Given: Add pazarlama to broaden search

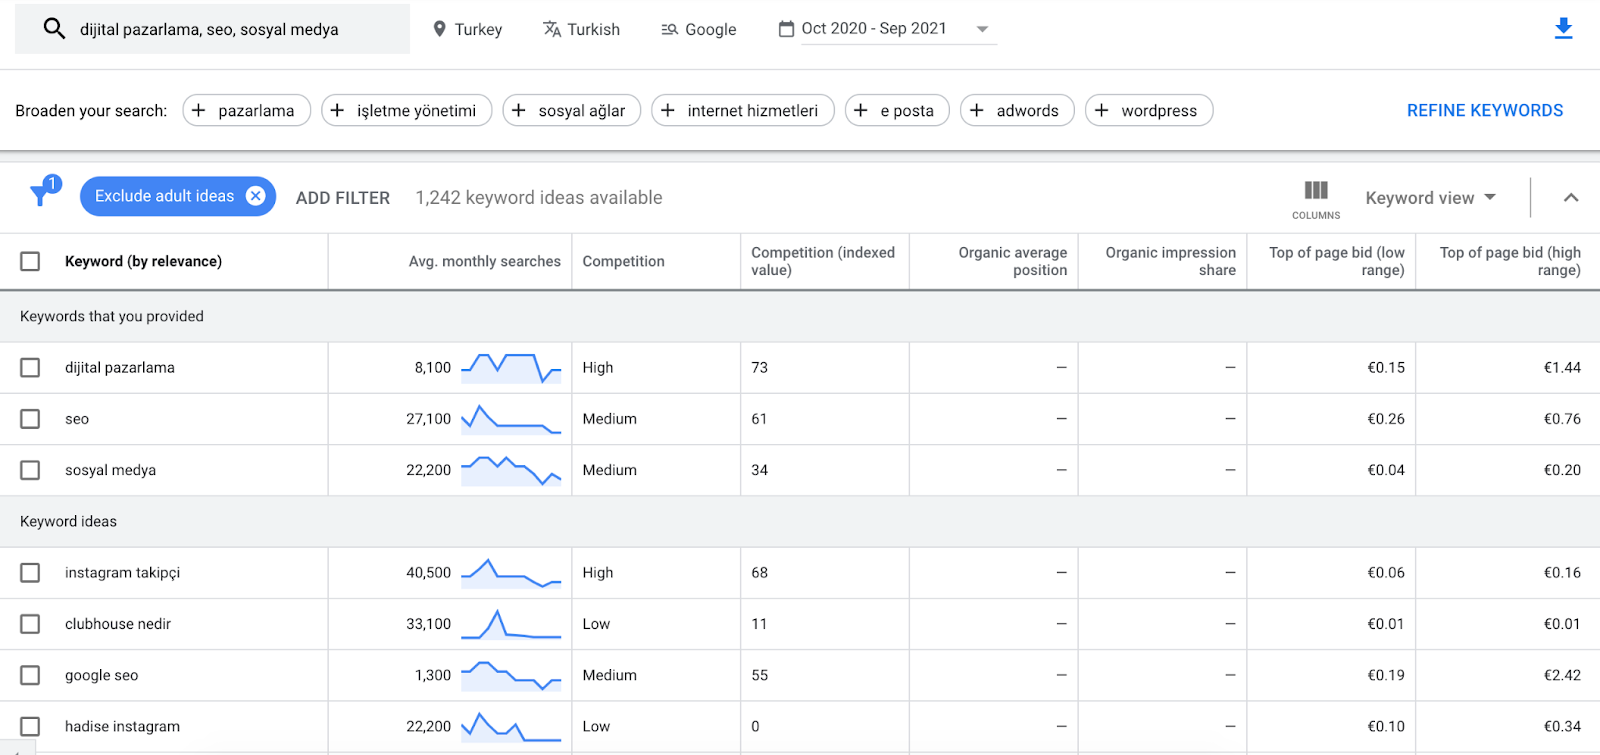Looking at the screenshot, I should coord(246,110).
